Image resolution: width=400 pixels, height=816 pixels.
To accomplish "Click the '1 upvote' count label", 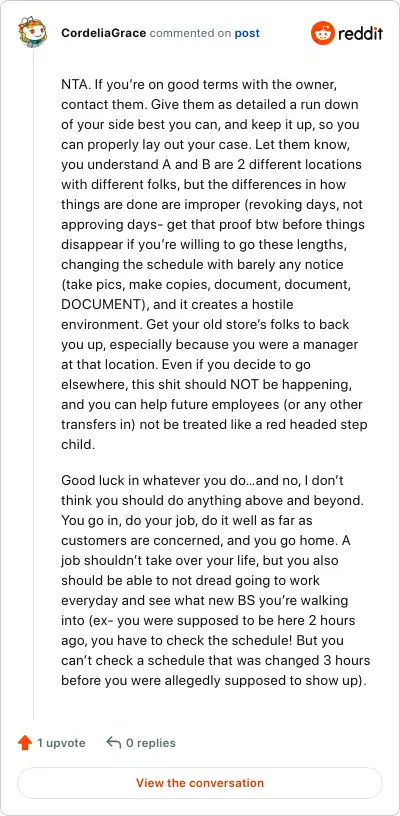I will (x=61, y=743).
